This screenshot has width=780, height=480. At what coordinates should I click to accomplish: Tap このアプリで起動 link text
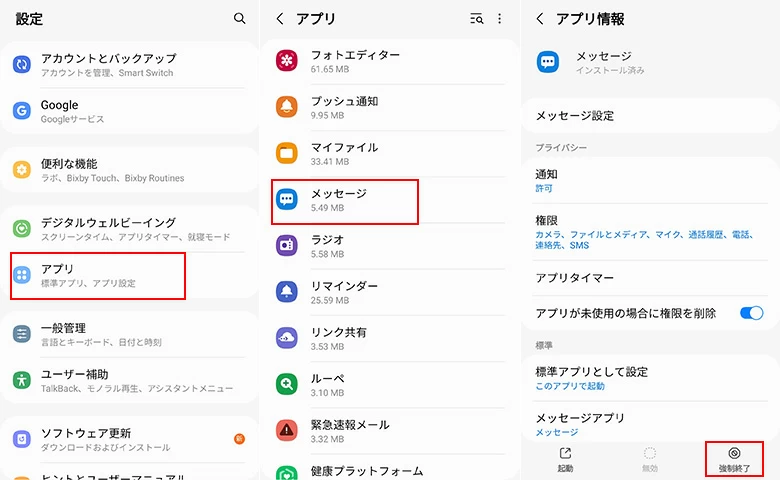(570, 386)
